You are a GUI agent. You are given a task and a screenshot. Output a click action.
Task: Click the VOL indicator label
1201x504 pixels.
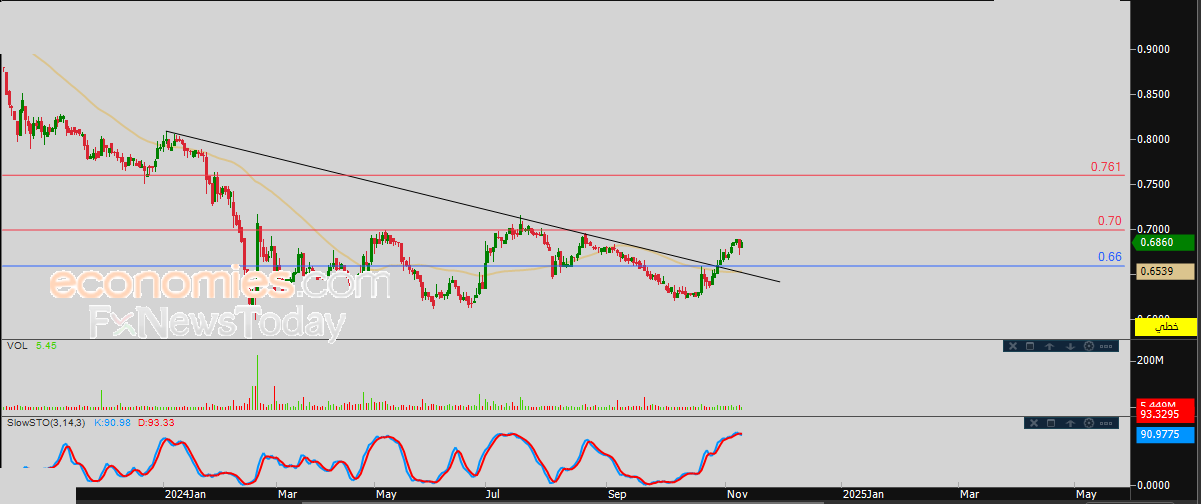17,346
